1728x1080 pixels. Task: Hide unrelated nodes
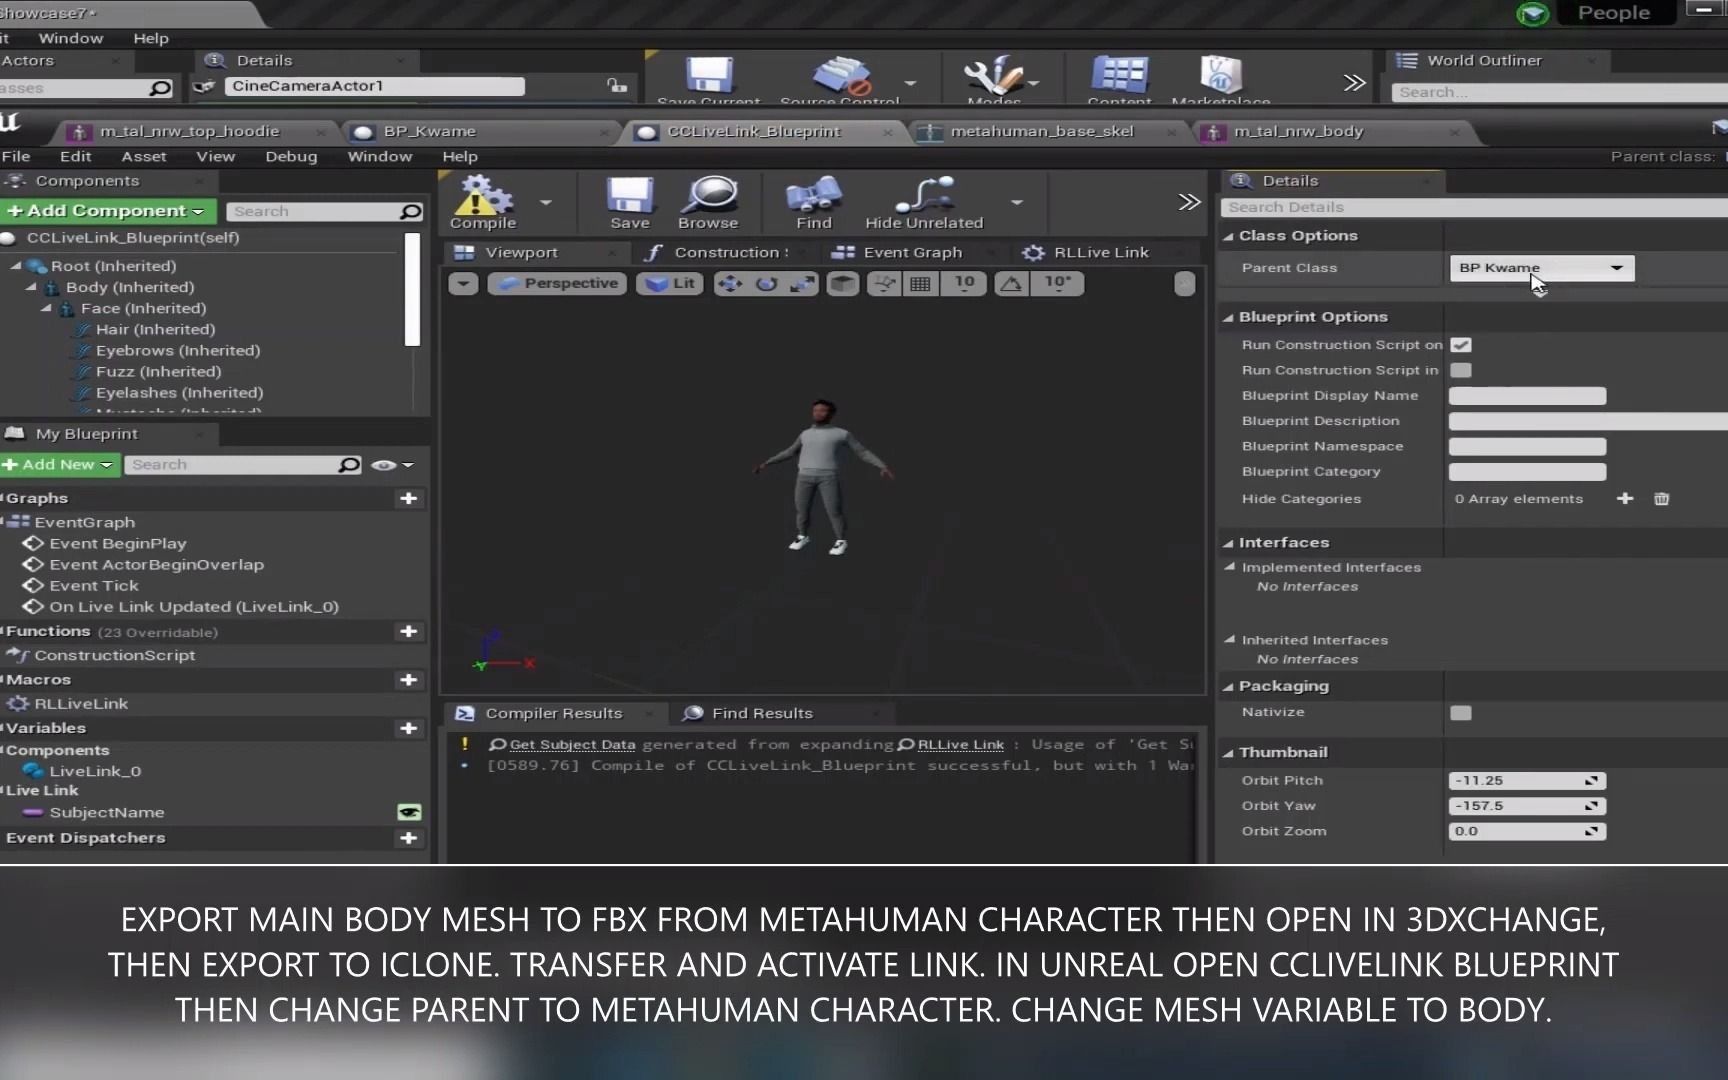click(925, 200)
